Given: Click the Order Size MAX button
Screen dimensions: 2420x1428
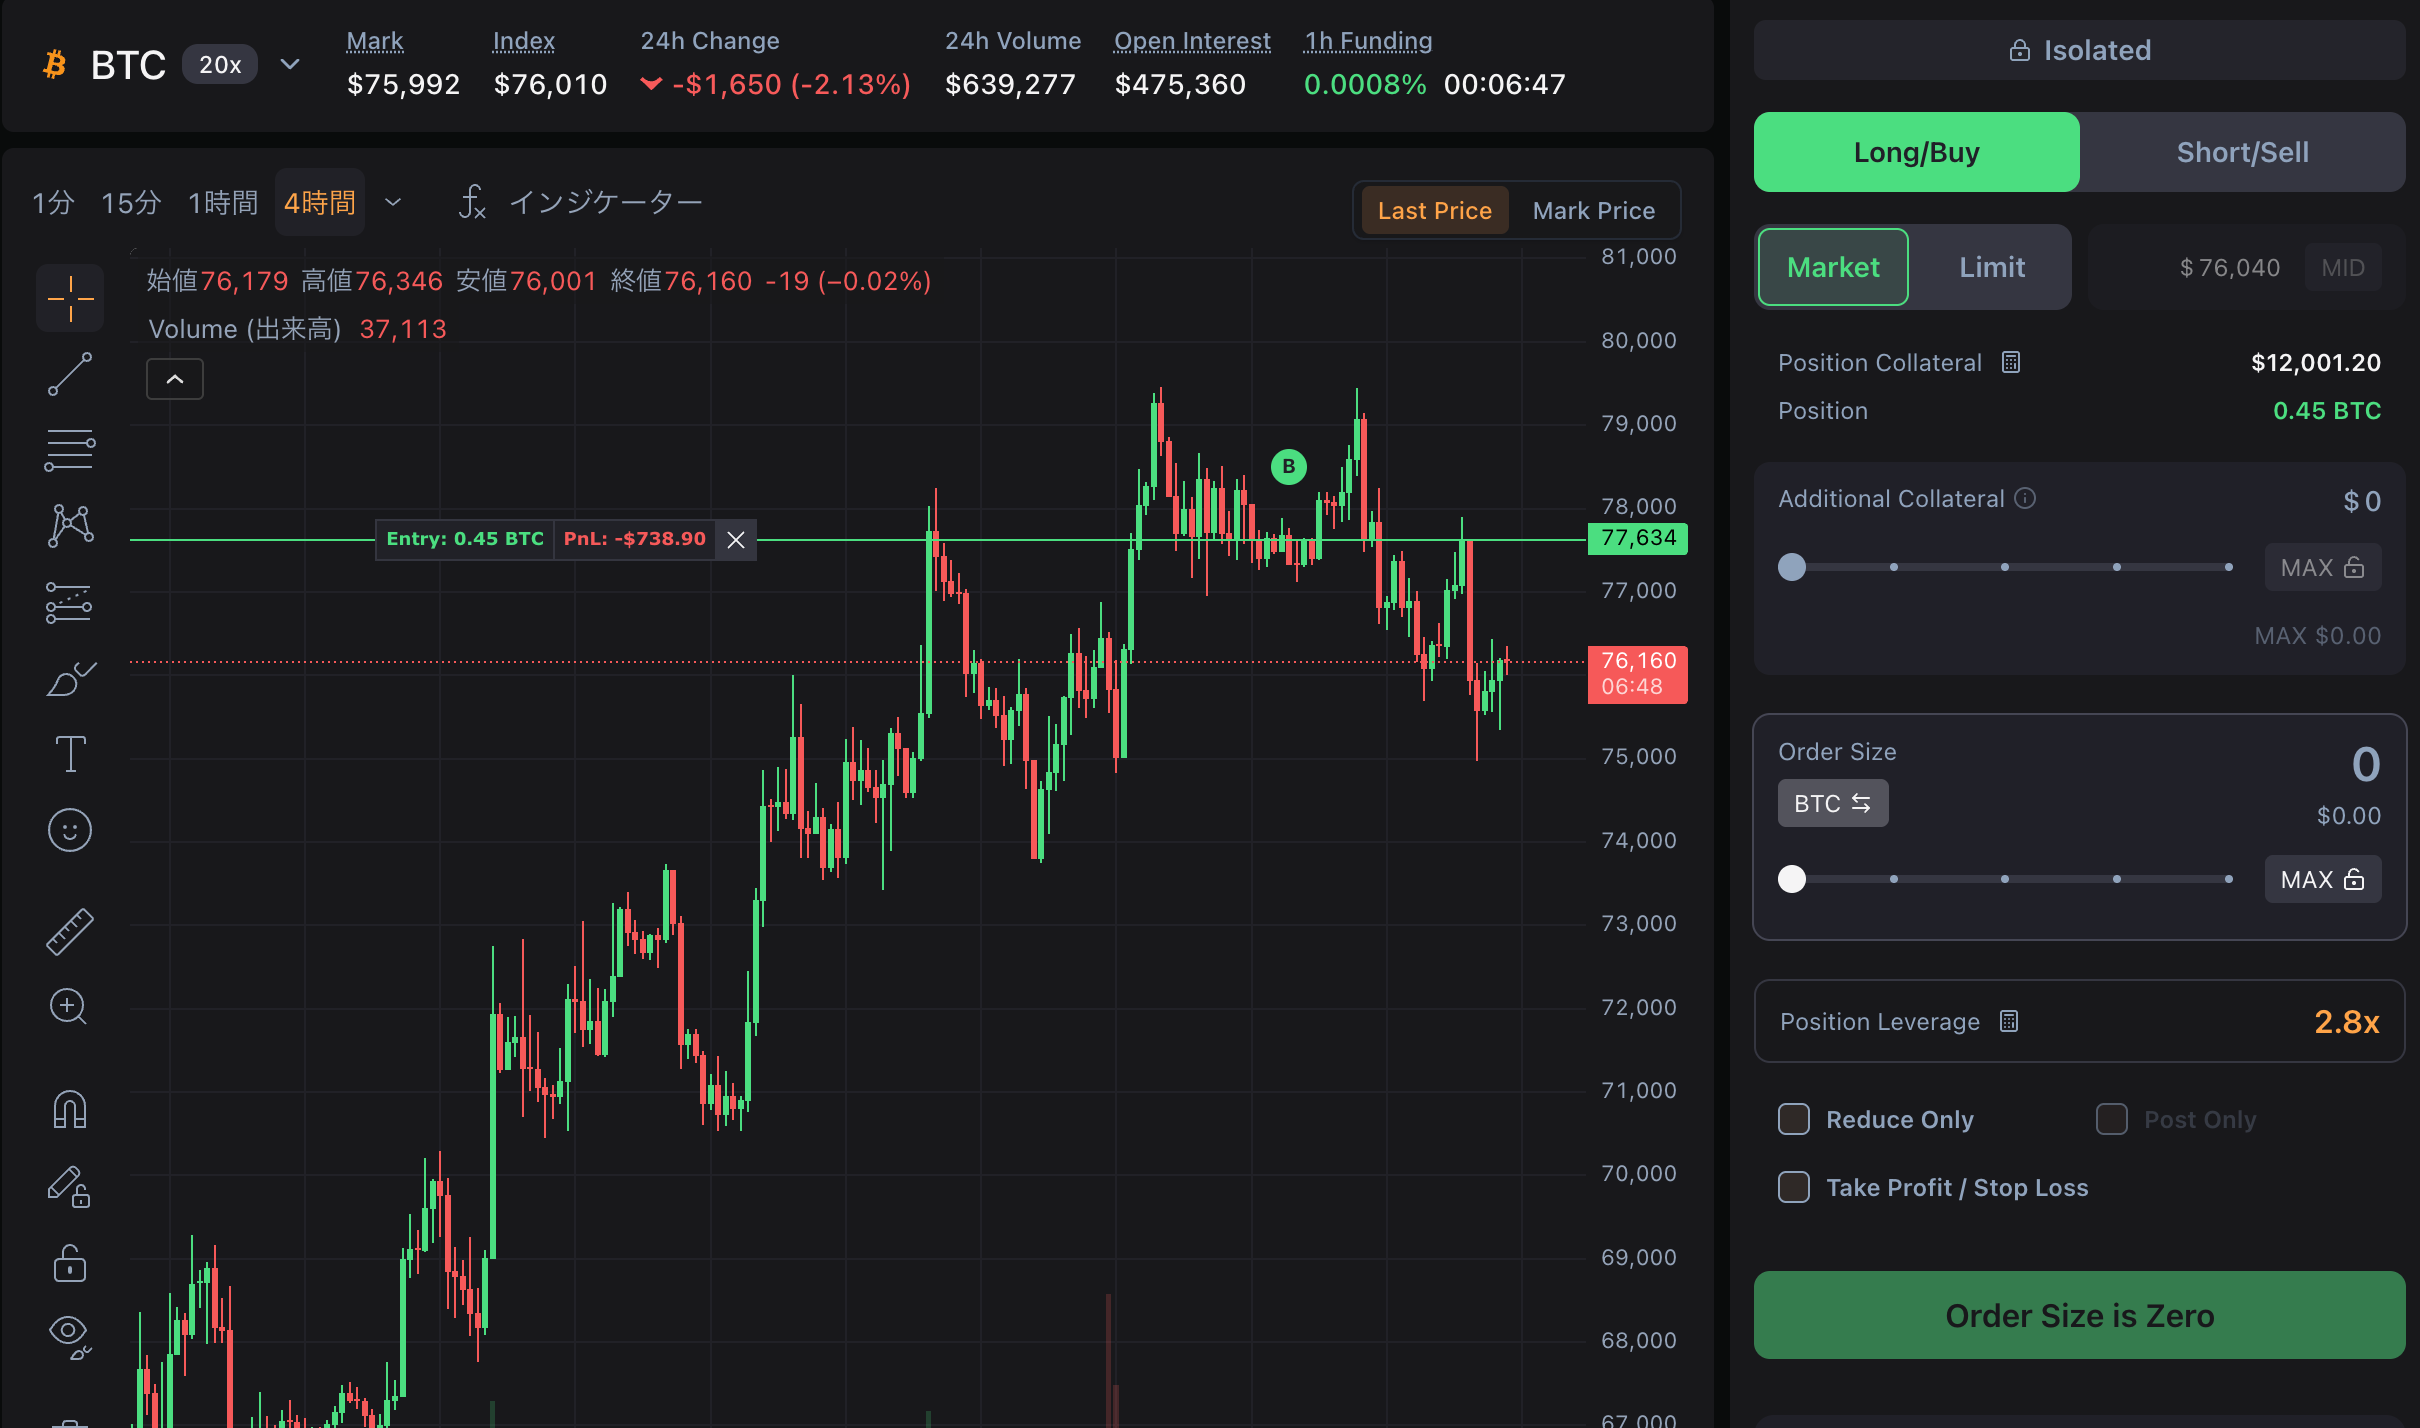Looking at the screenshot, I should pyautogui.click(x=2322, y=879).
